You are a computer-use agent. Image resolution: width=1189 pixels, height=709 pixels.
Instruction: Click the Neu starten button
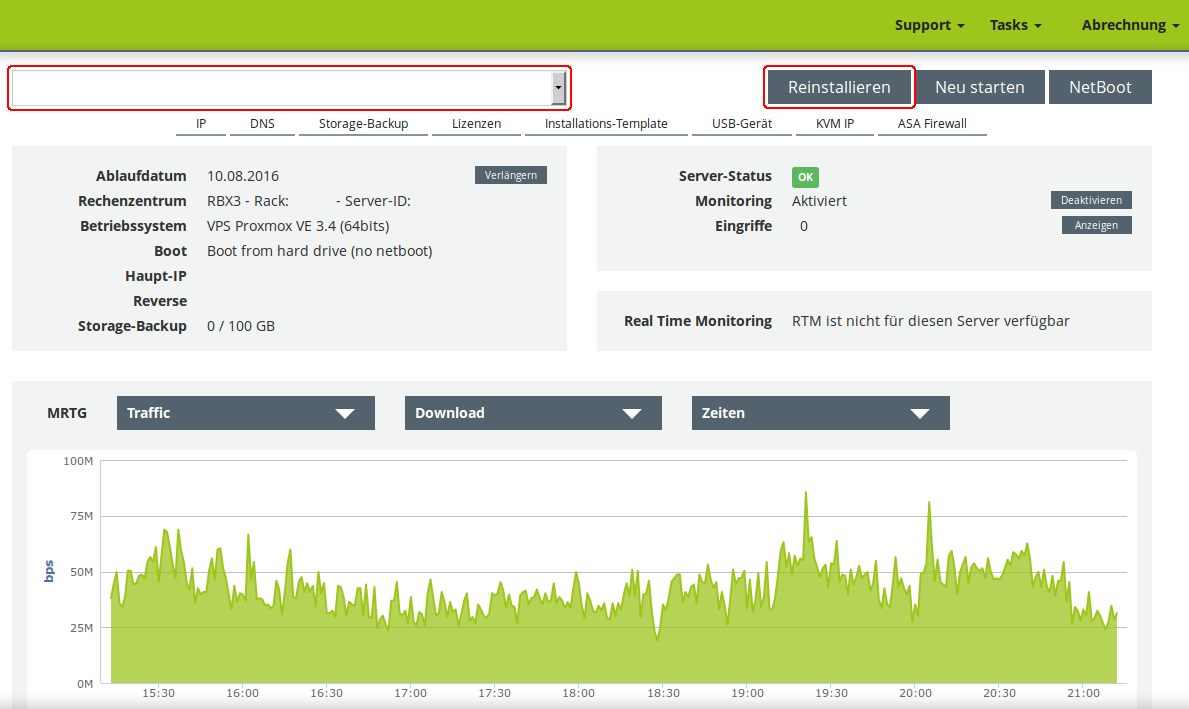pos(979,87)
